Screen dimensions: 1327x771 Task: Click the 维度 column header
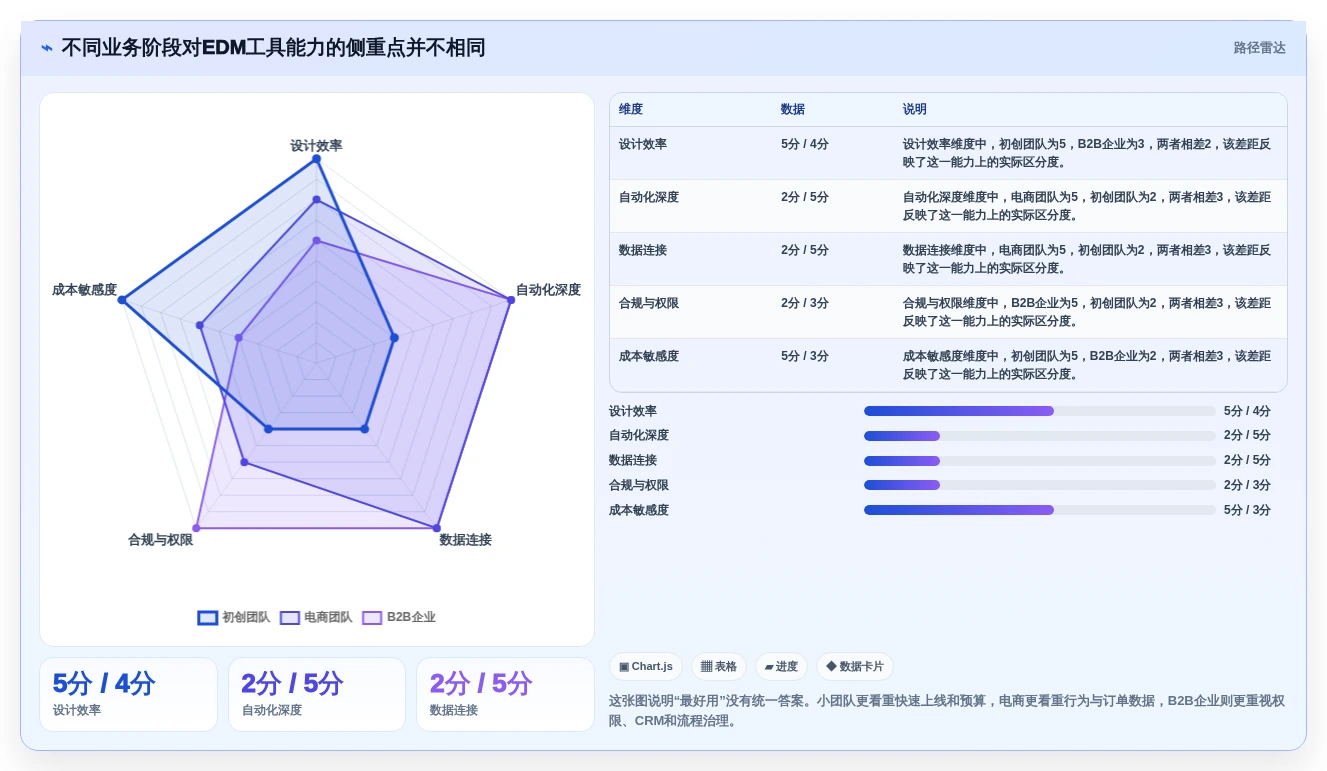631,109
